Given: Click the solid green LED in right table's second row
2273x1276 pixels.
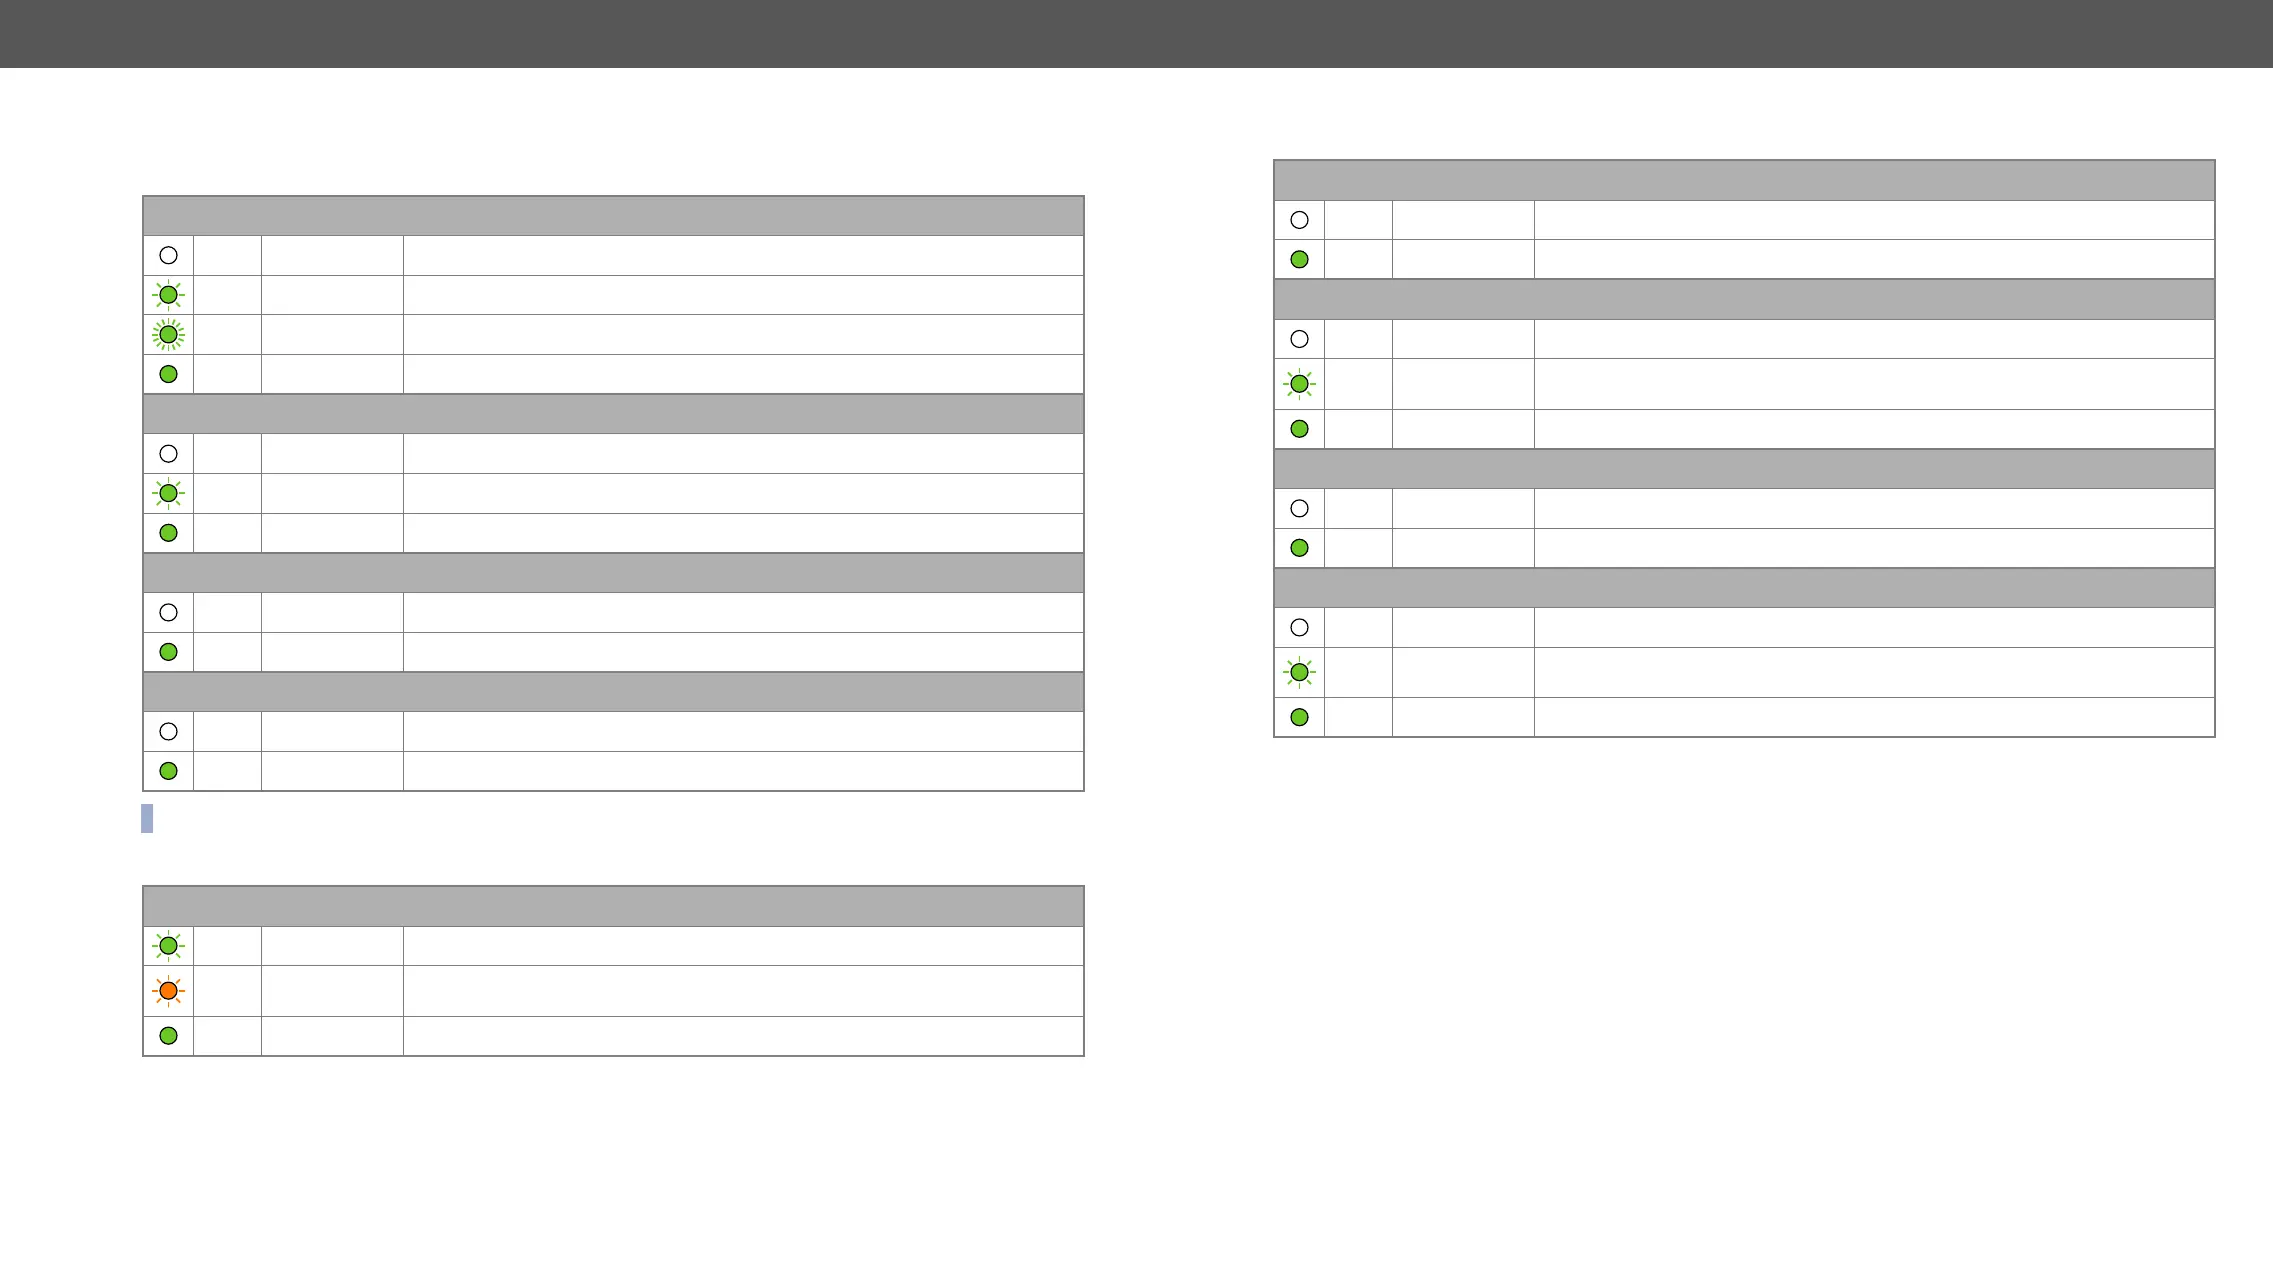Looking at the screenshot, I should pos(1299,259).
